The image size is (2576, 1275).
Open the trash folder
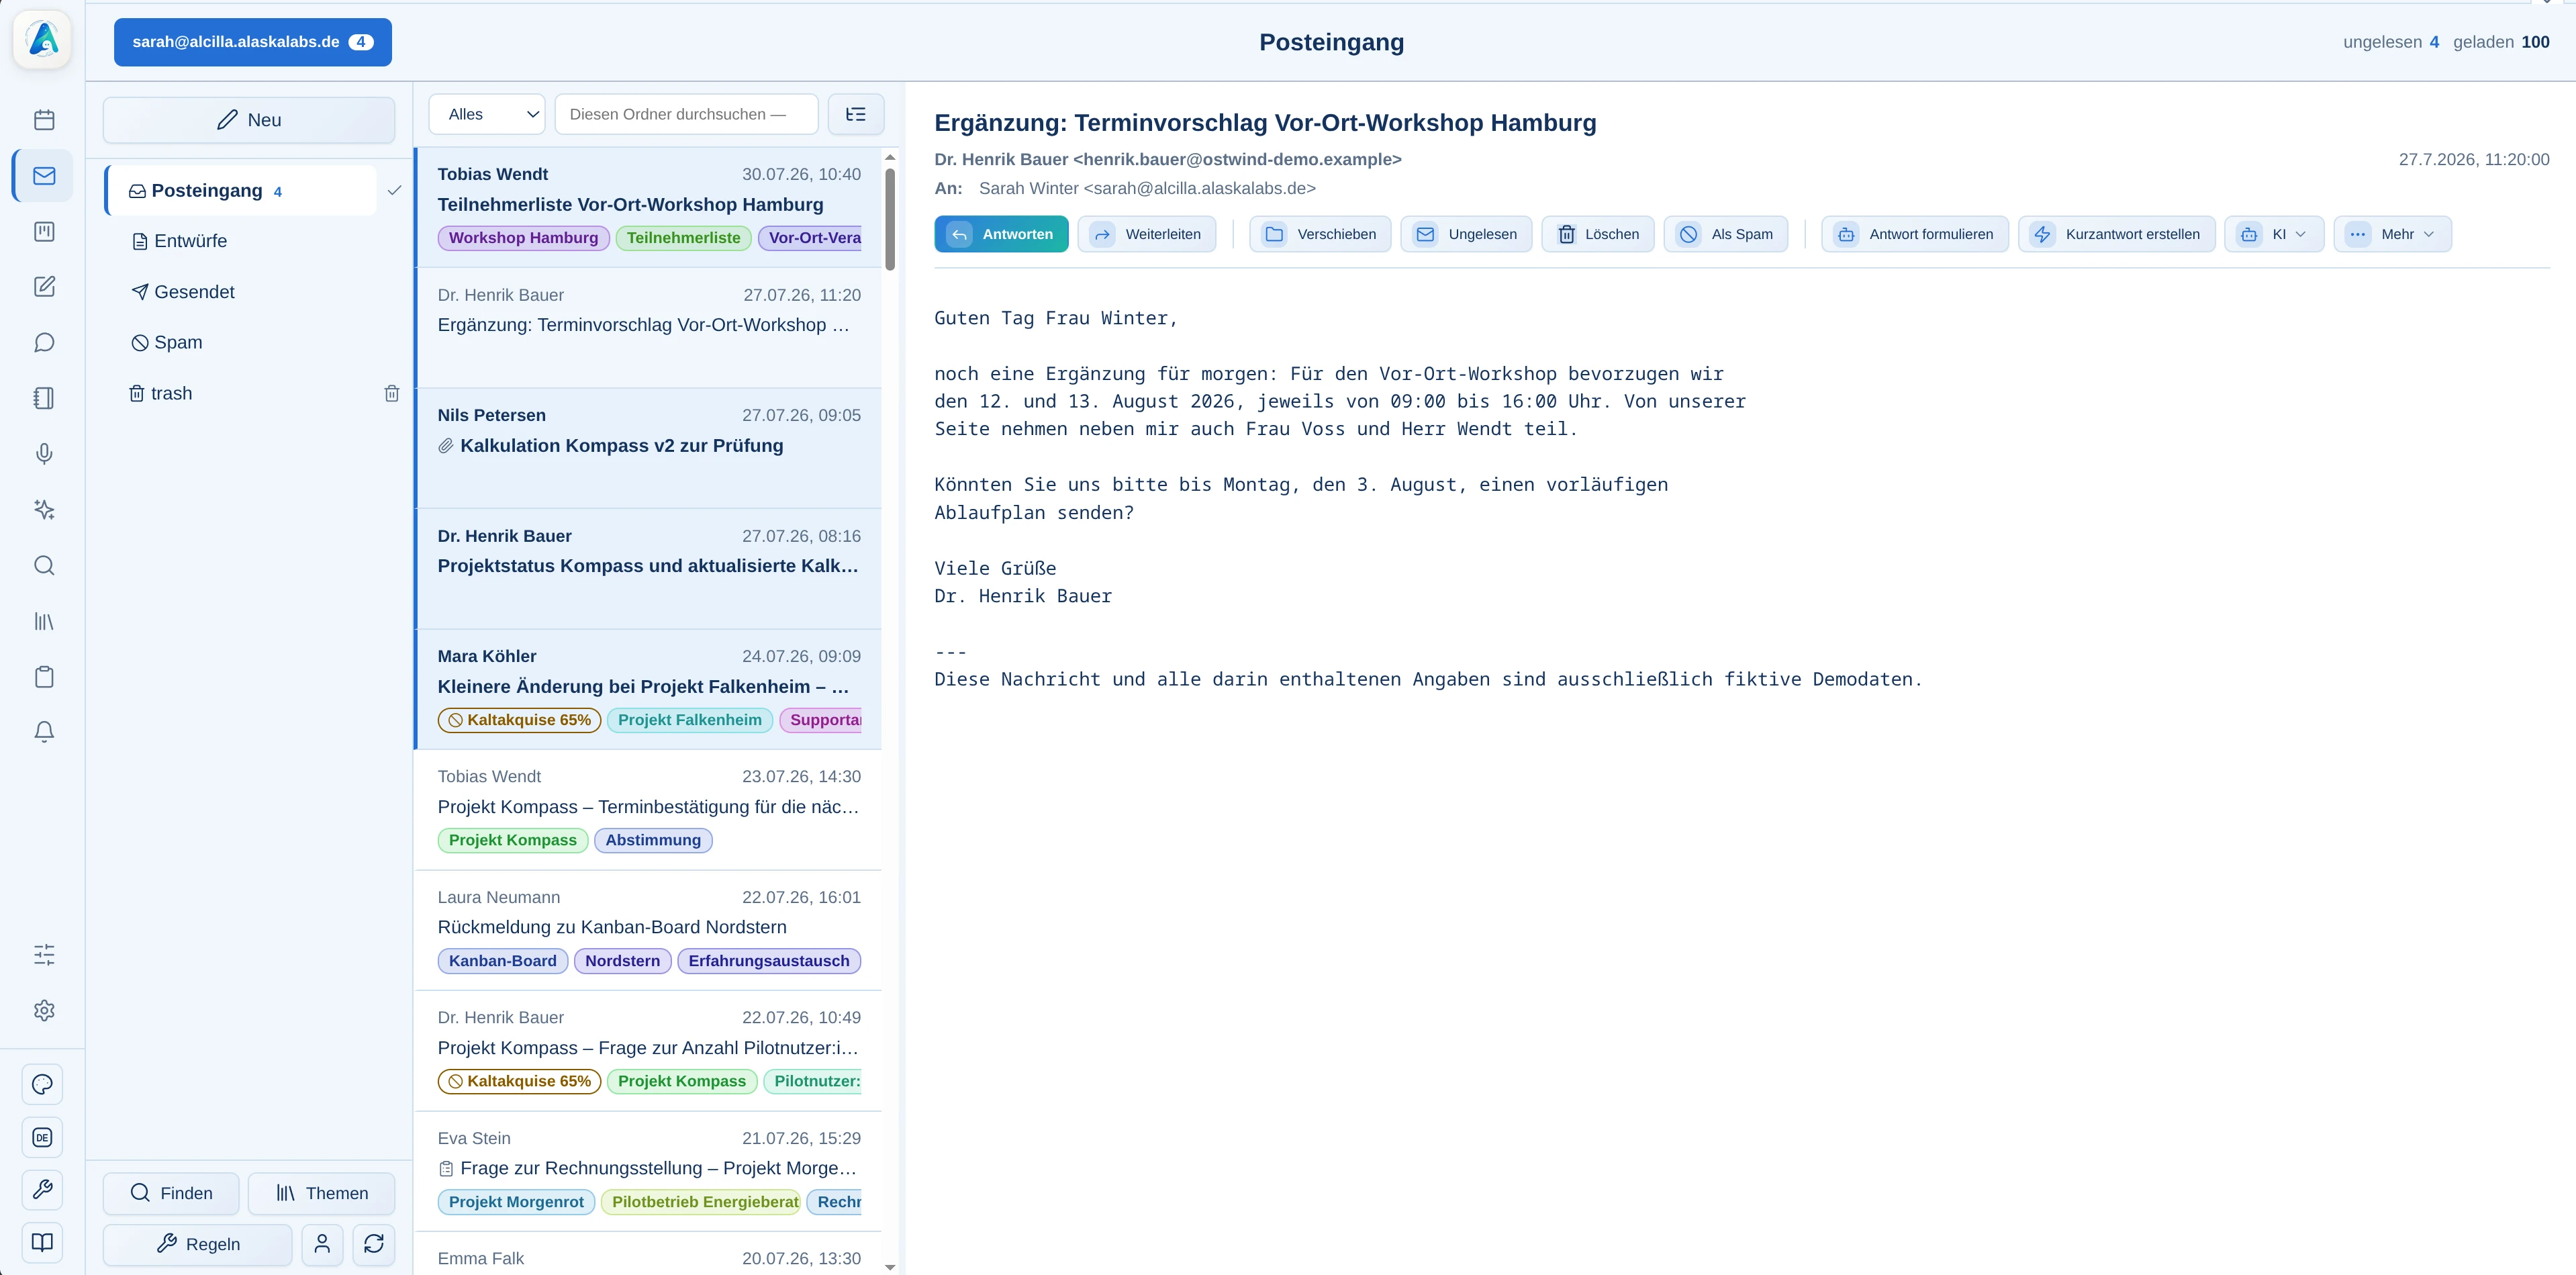click(161, 393)
